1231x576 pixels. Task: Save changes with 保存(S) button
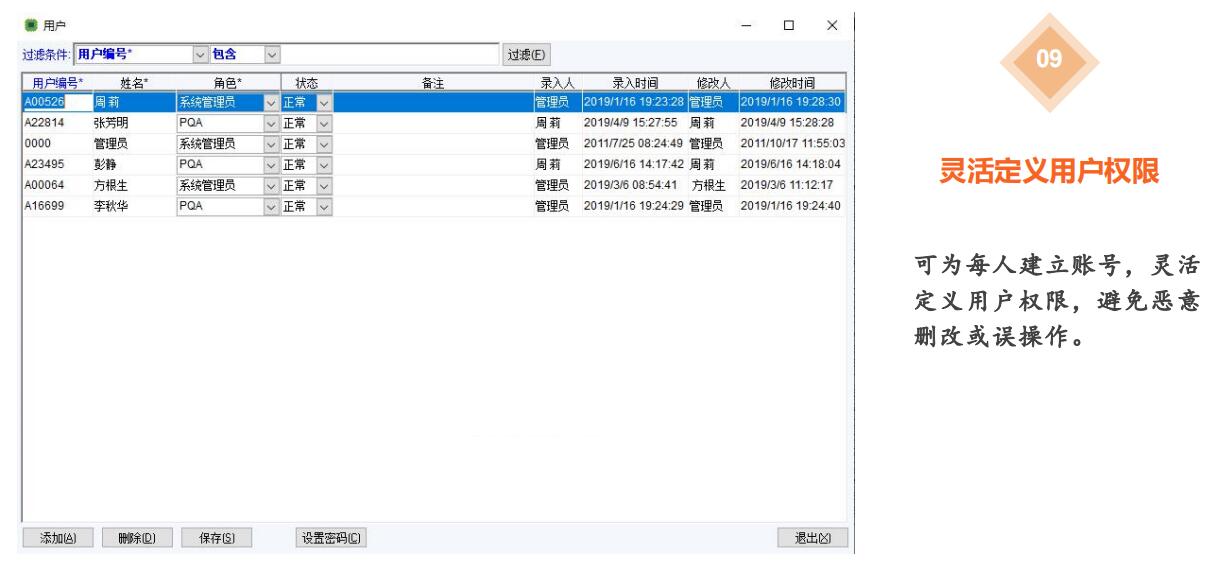click(216, 538)
